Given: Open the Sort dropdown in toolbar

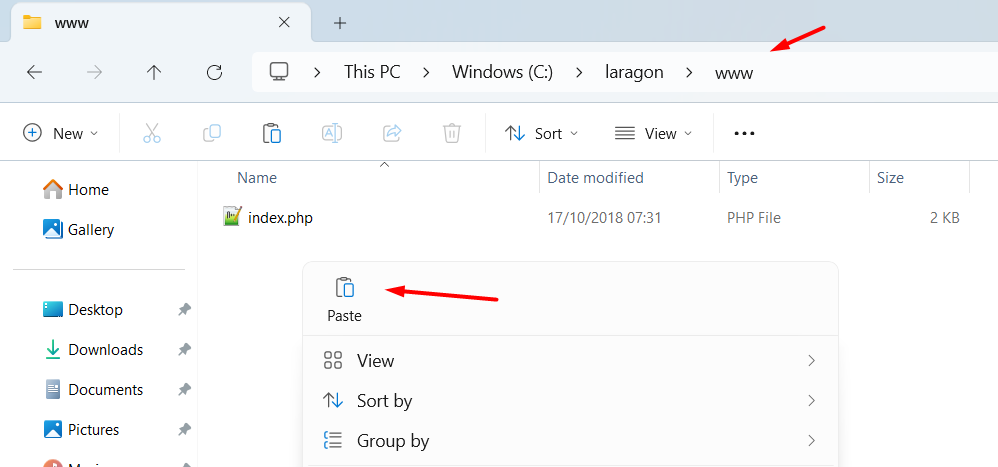Looking at the screenshot, I should (540, 133).
